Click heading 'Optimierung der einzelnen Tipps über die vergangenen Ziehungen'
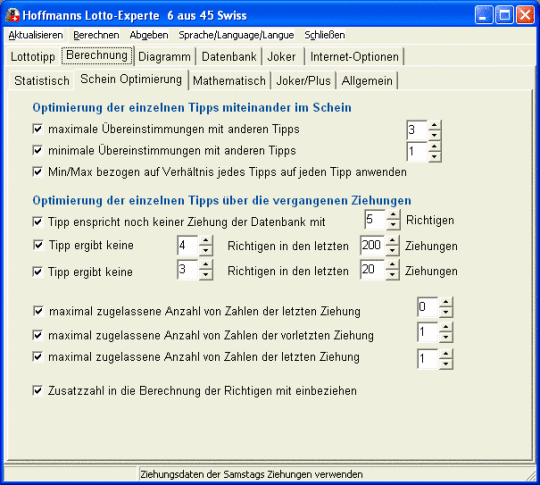Screen dimensions: 540x485 222,200
